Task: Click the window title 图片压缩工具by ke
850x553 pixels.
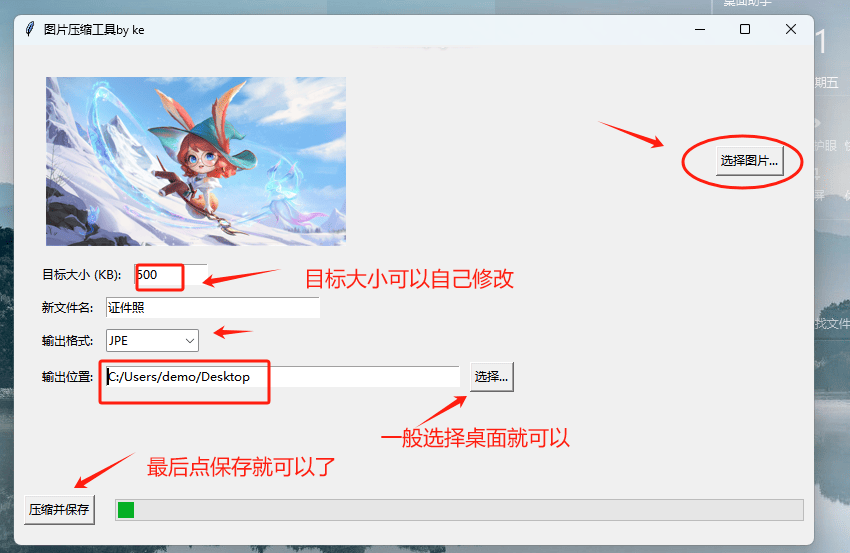Action: (94, 29)
